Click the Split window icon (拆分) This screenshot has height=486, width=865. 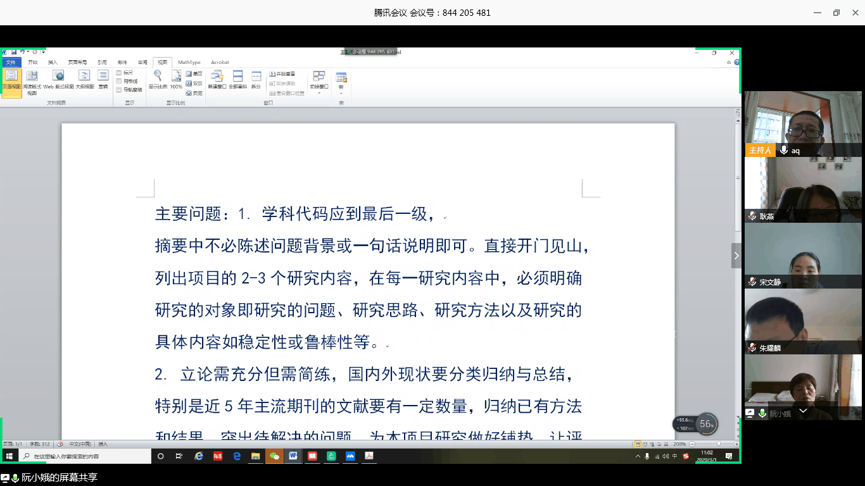click(x=256, y=80)
